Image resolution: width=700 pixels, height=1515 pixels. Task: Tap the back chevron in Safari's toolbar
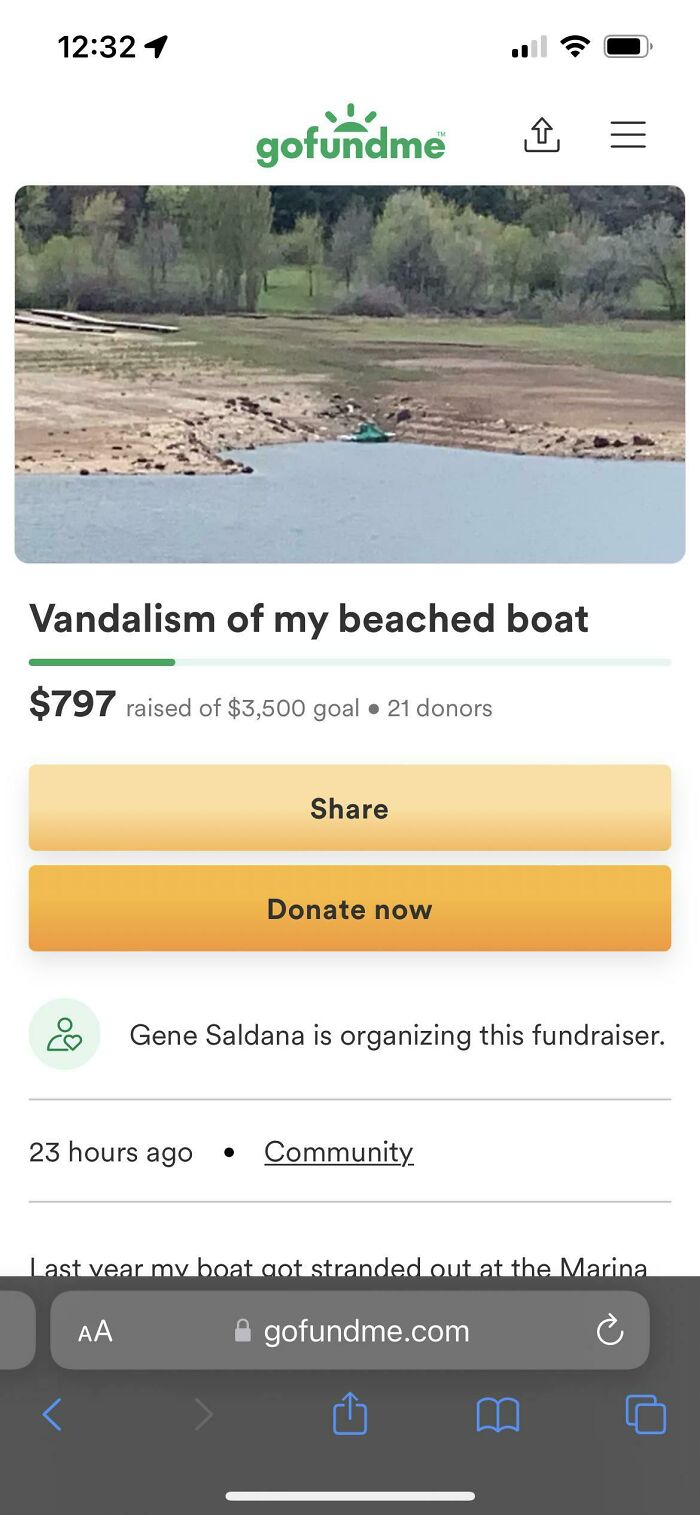pyautogui.click(x=53, y=1415)
